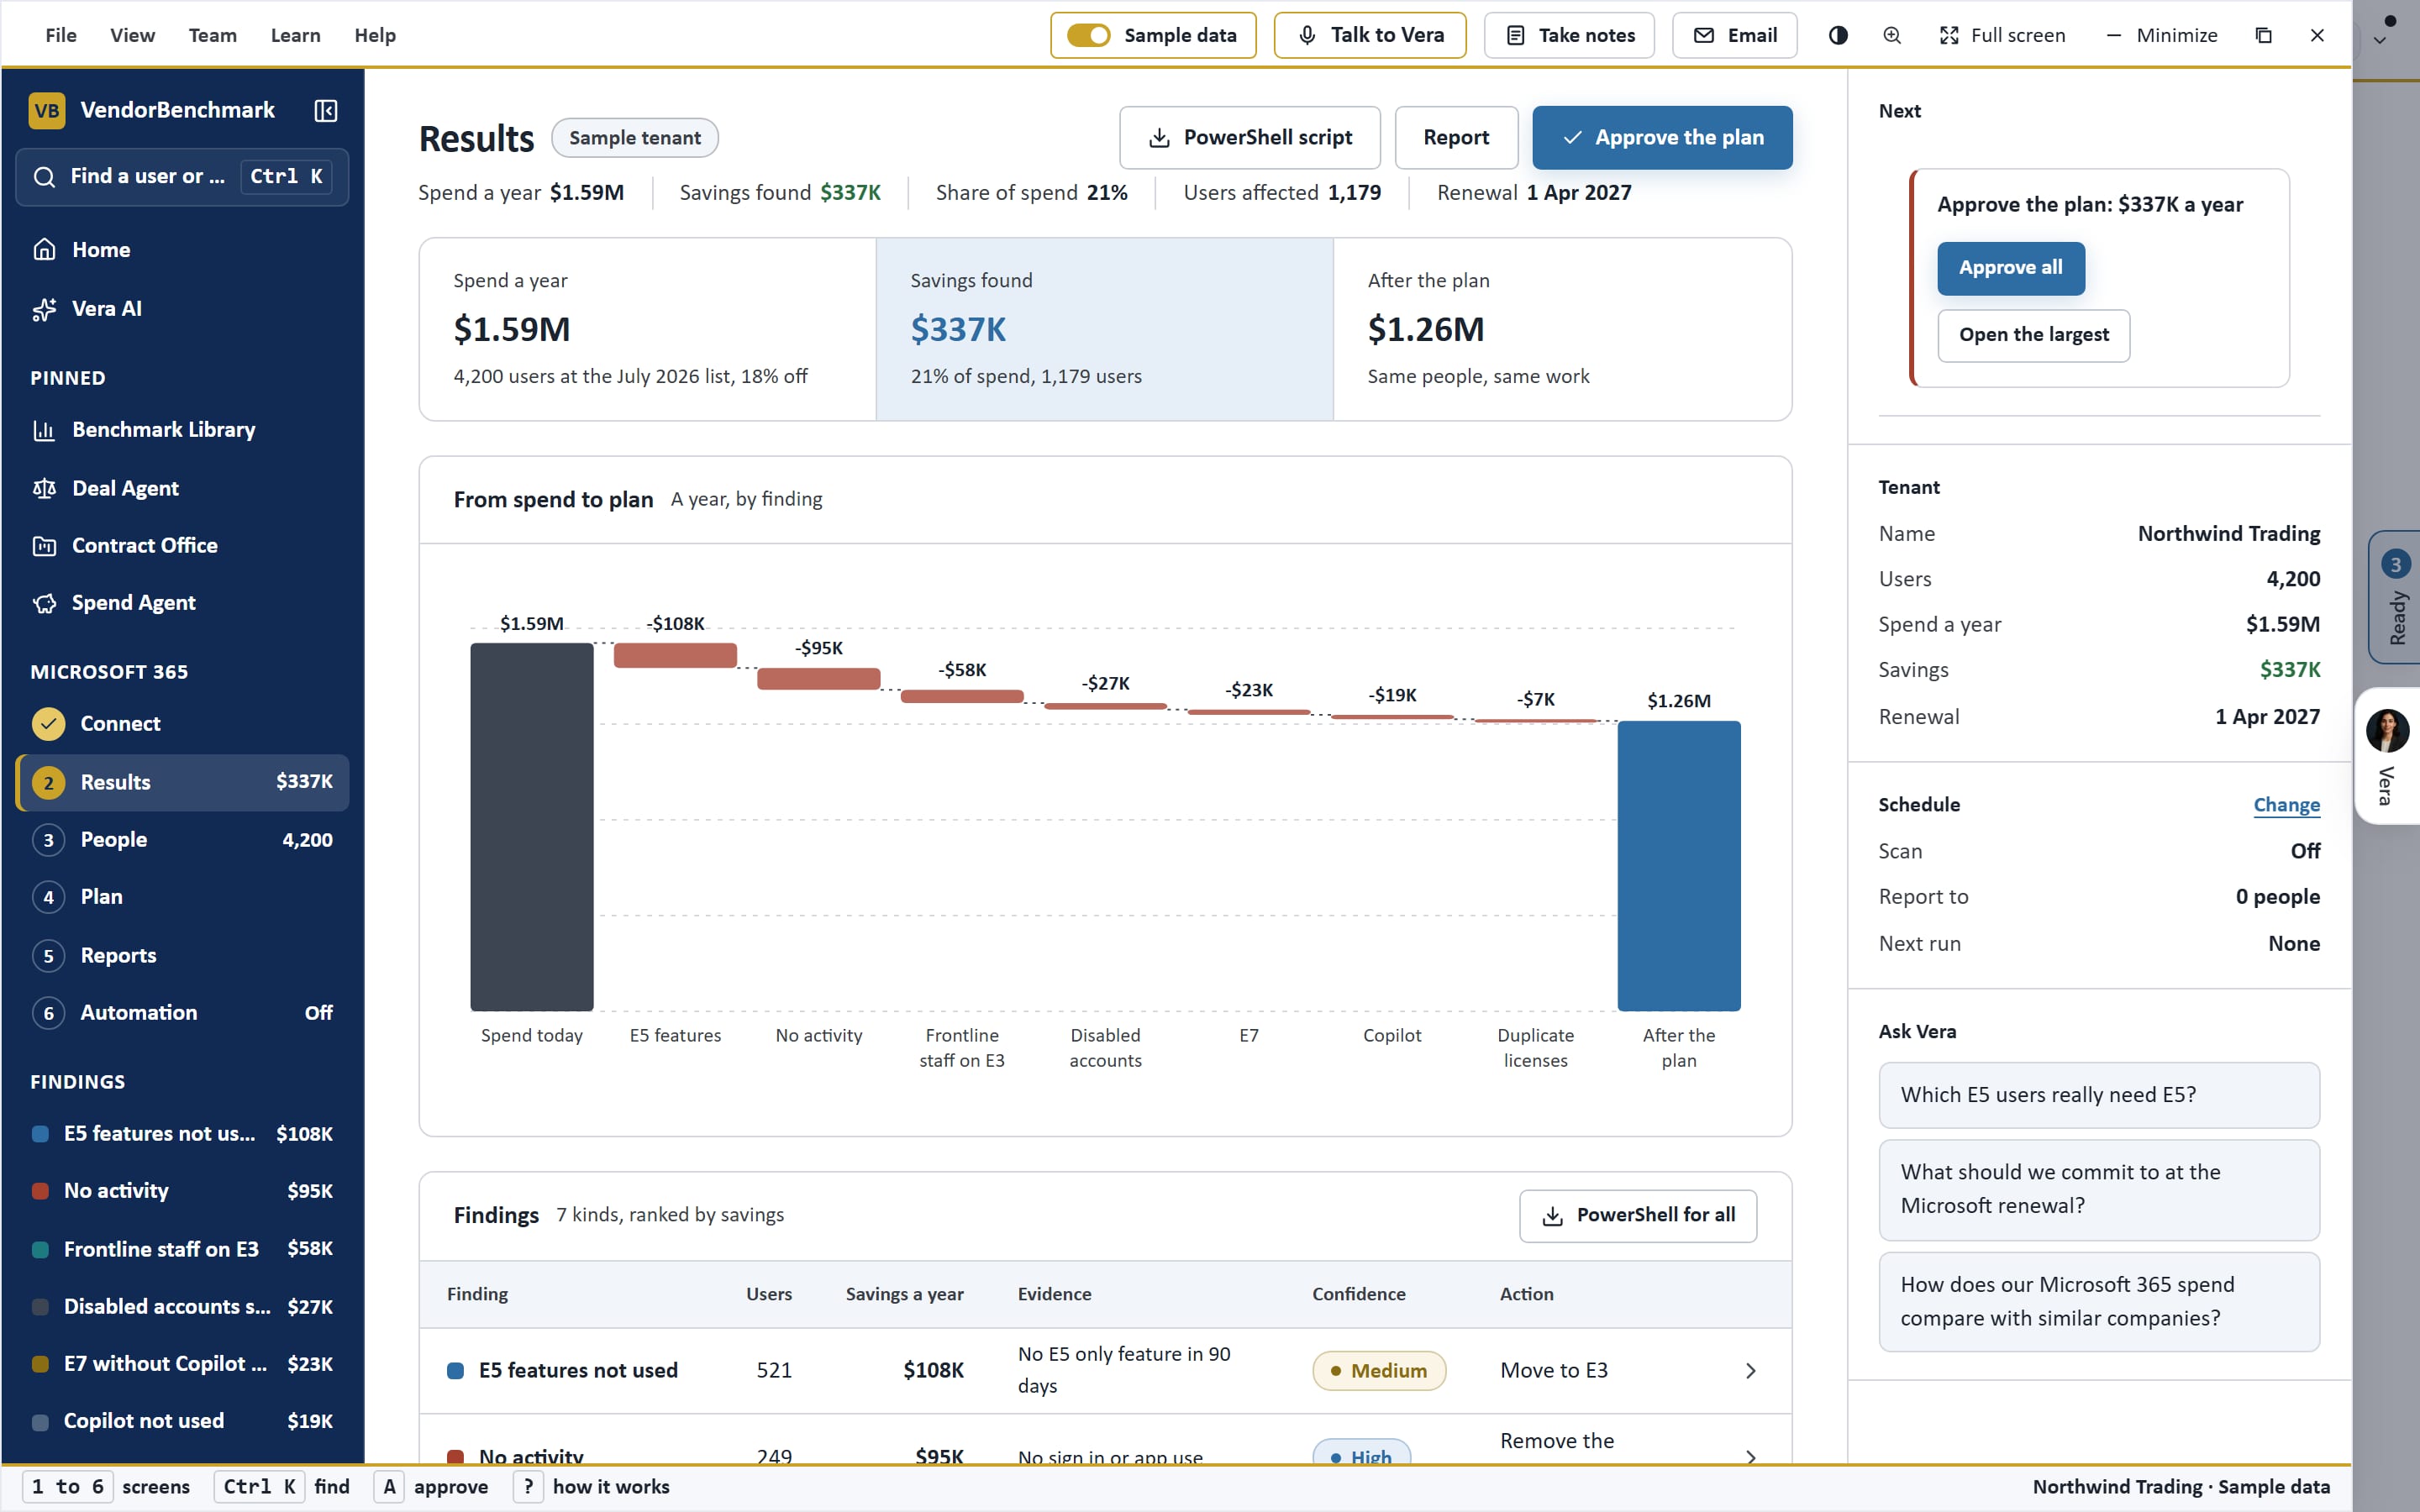Open Deal Agent in the sidebar
Image resolution: width=2420 pixels, height=1512 pixels.
coord(182,488)
